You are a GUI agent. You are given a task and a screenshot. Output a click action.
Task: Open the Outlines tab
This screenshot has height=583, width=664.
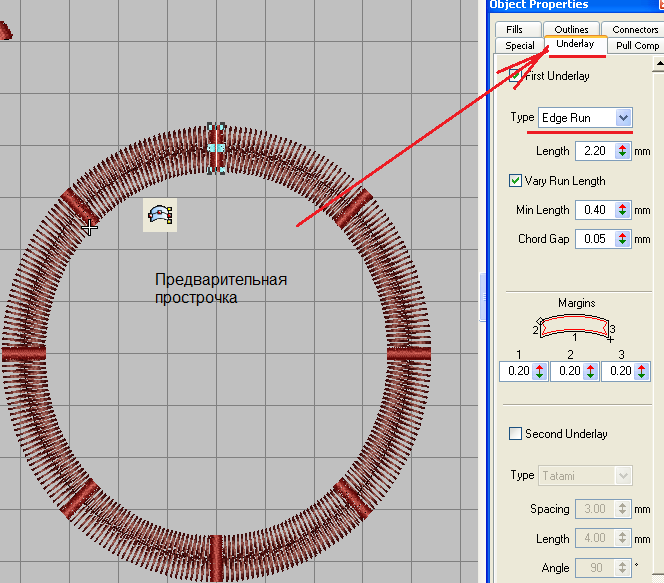coord(572,30)
